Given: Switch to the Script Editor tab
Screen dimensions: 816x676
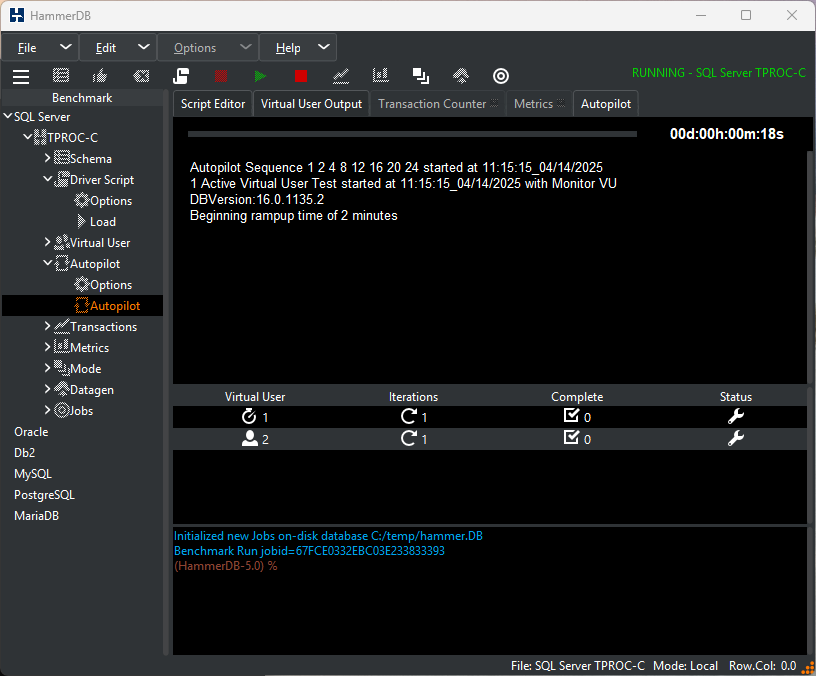Looking at the screenshot, I should 213,104.
